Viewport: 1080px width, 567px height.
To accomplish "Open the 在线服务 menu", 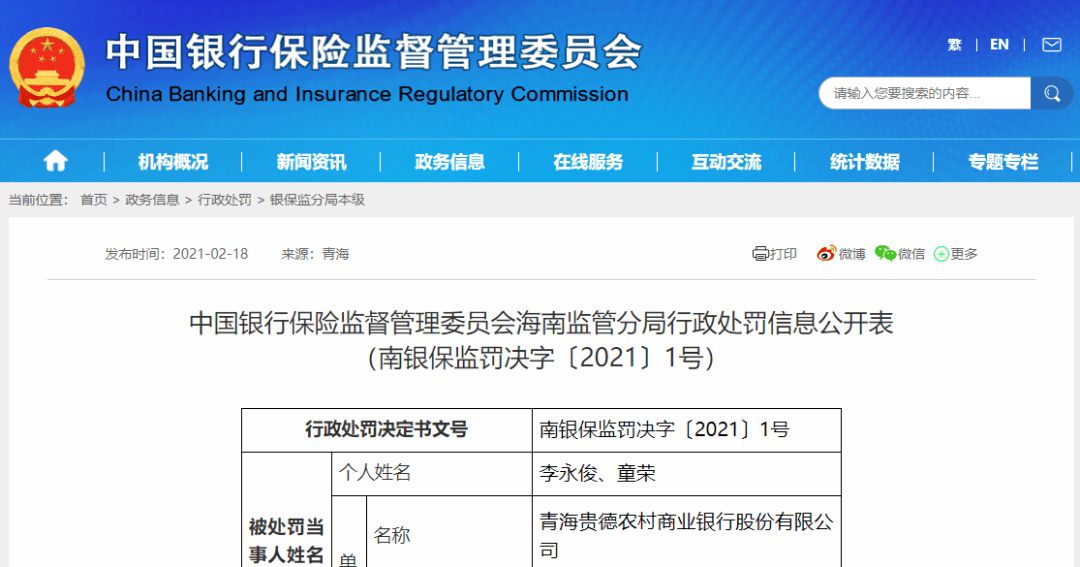I will pyautogui.click(x=588, y=162).
